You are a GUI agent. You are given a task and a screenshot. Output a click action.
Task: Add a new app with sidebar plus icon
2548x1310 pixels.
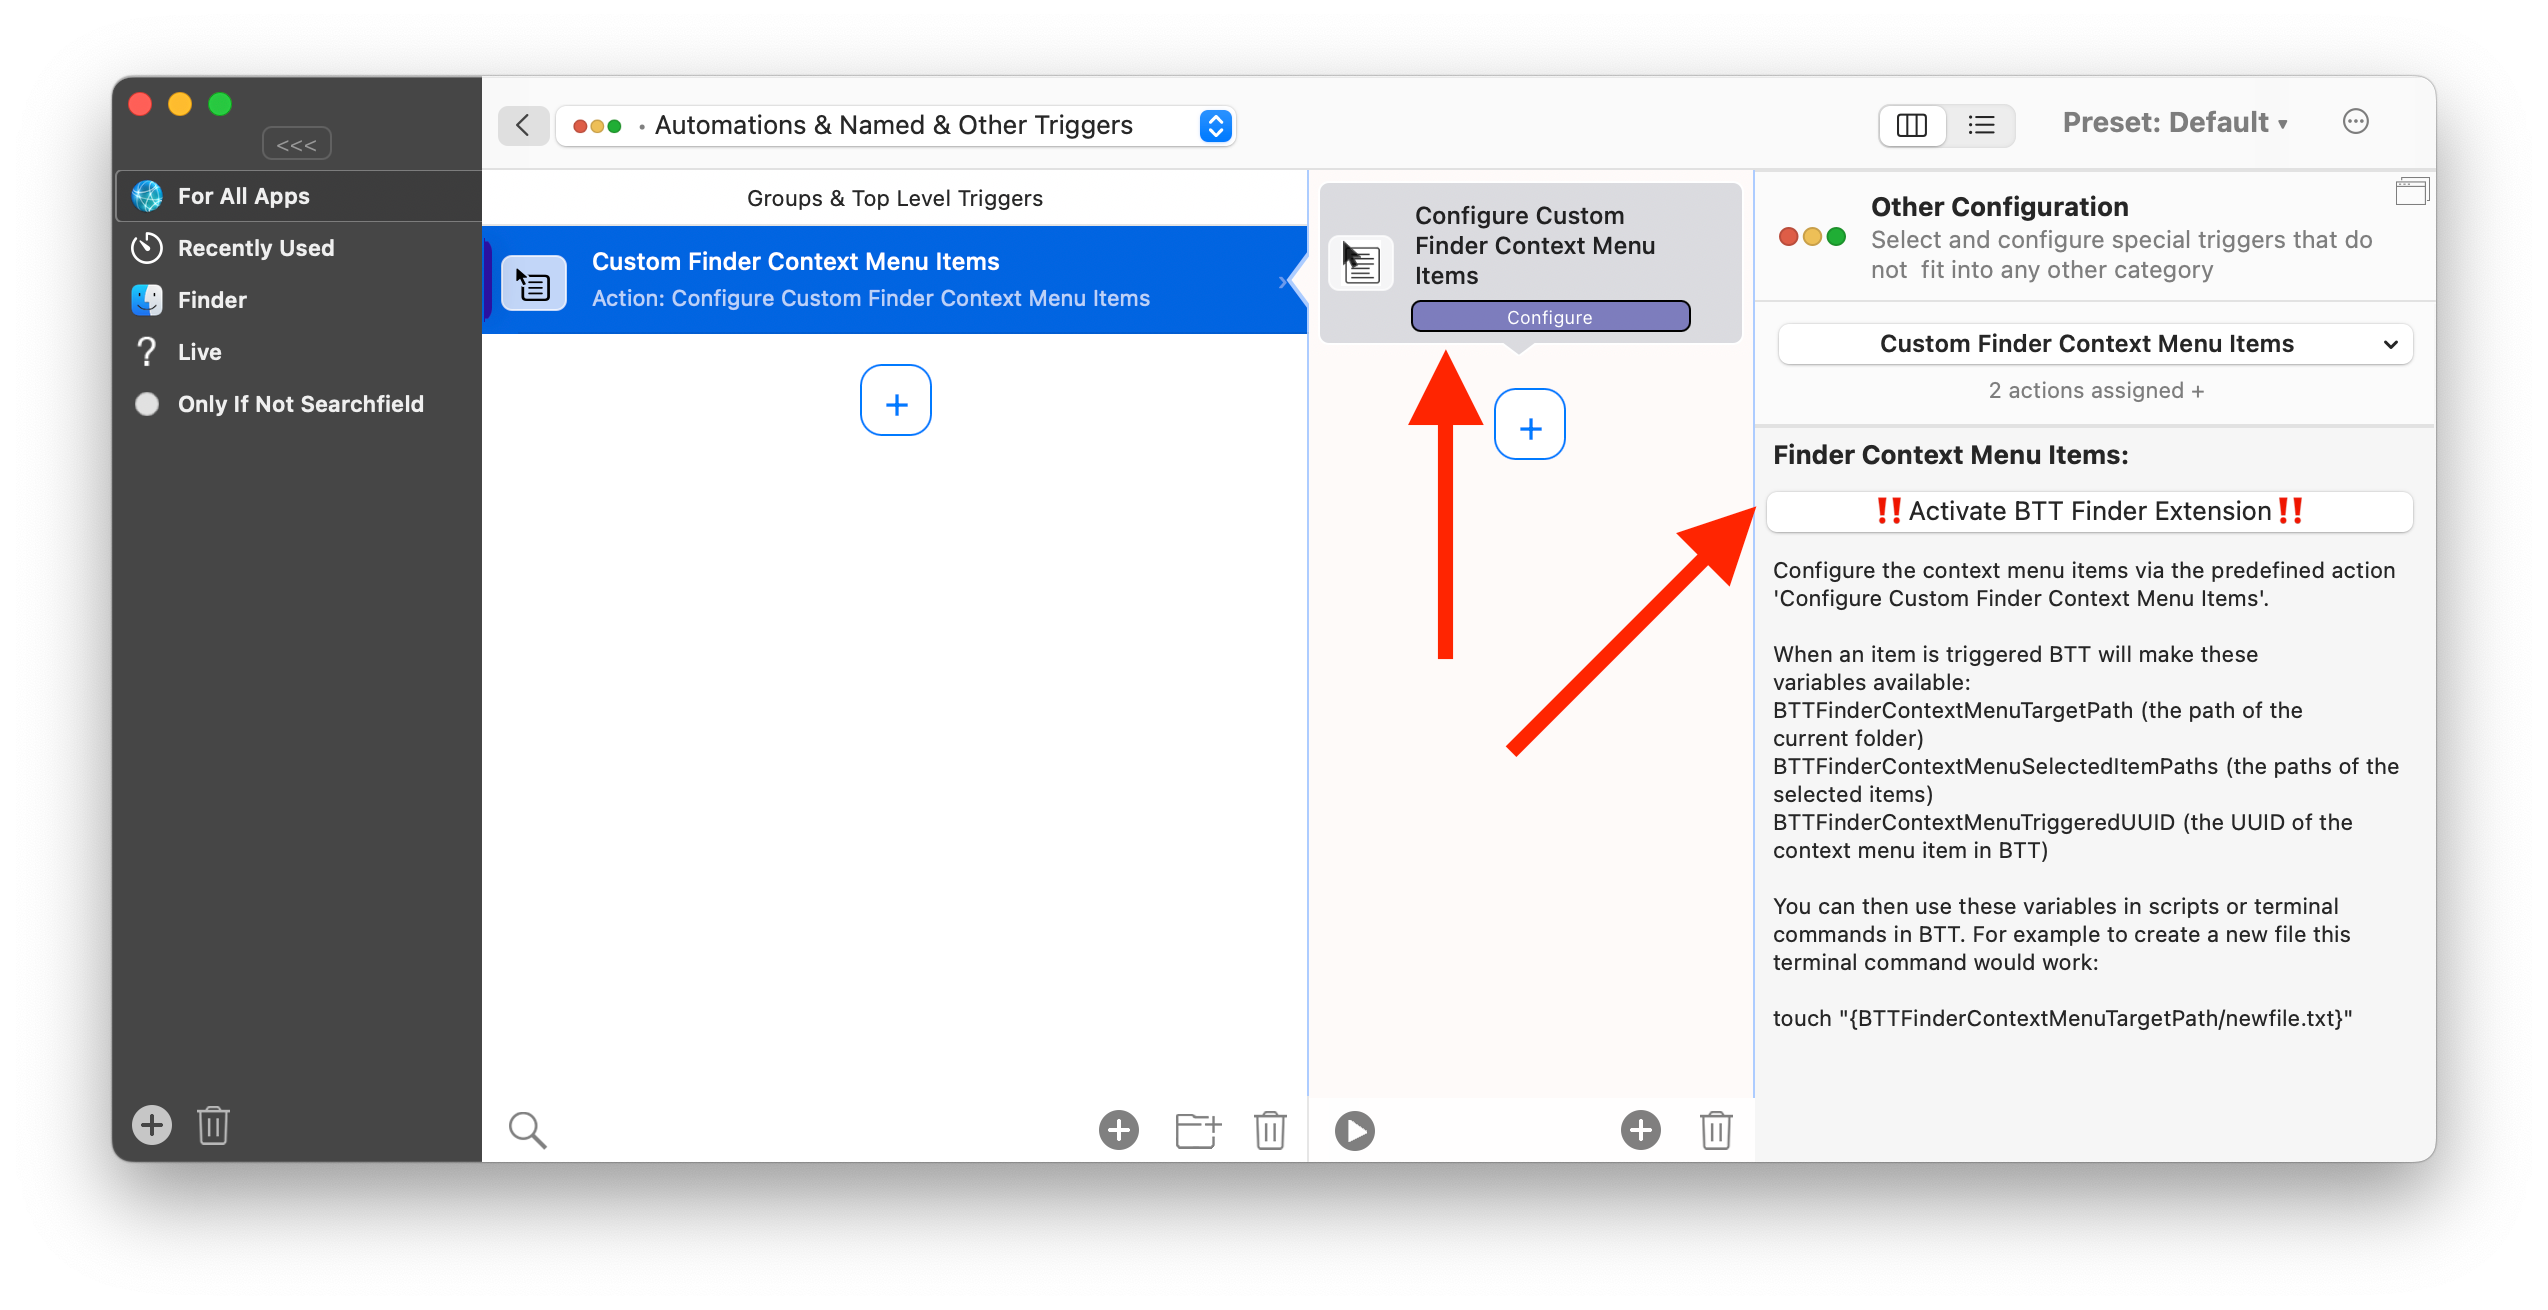click(152, 1126)
